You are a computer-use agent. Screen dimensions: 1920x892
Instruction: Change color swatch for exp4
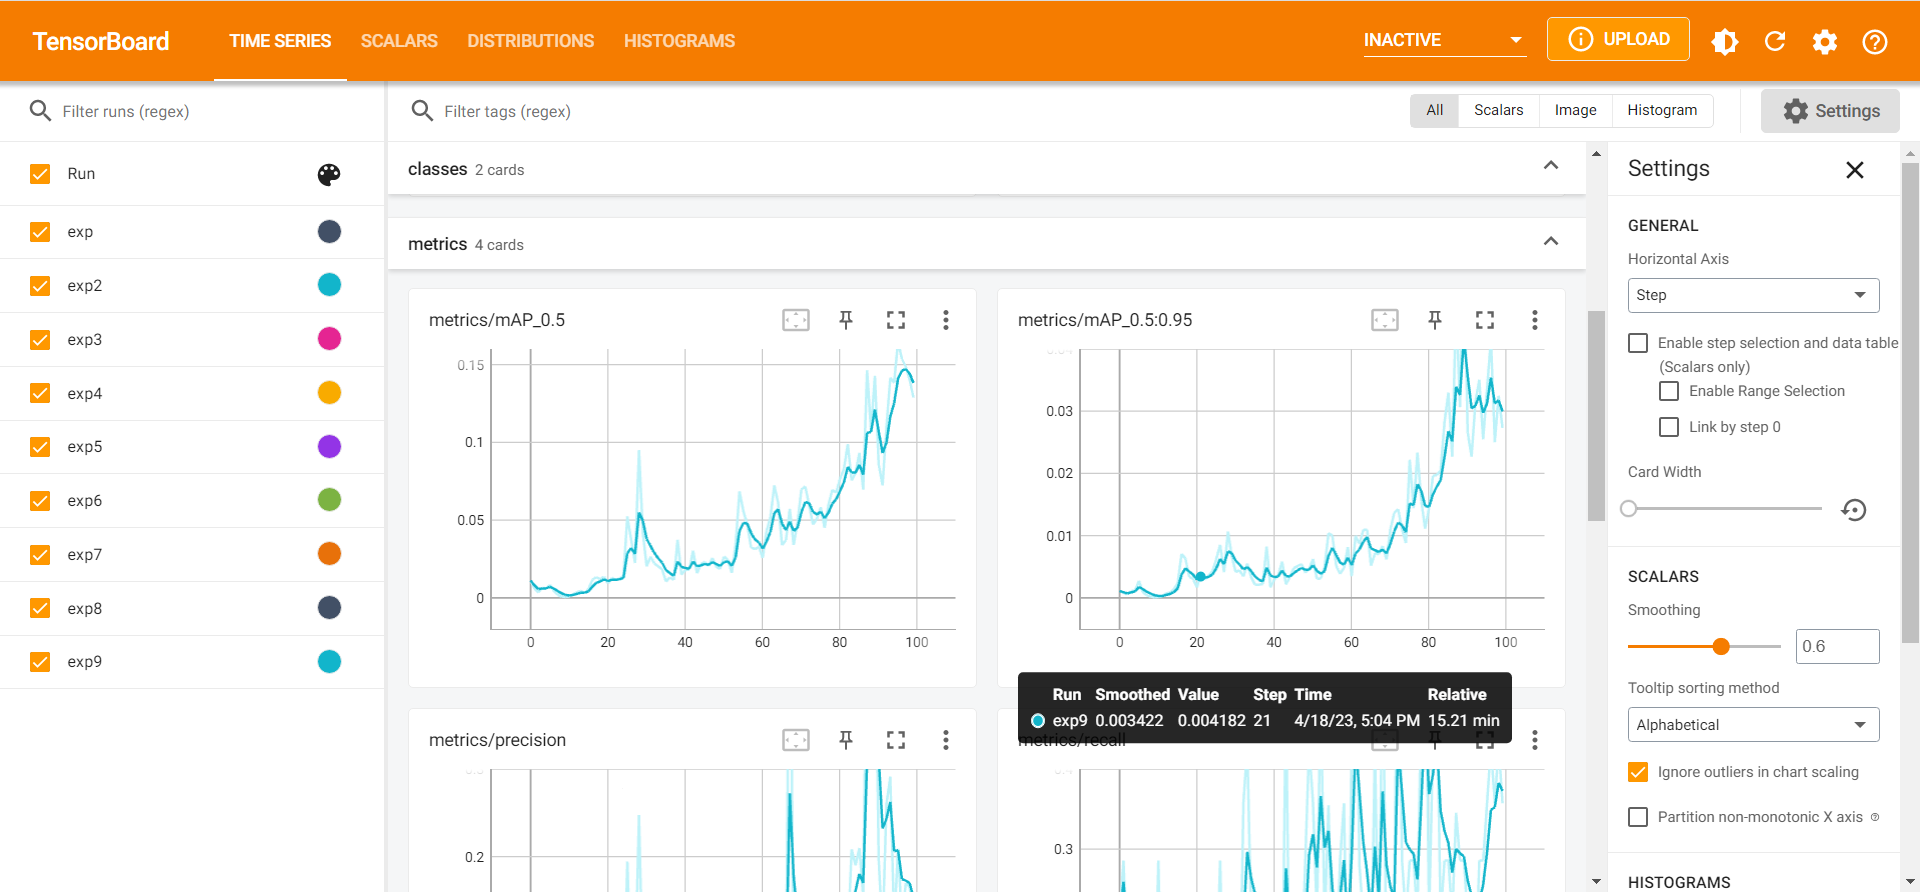click(x=329, y=393)
